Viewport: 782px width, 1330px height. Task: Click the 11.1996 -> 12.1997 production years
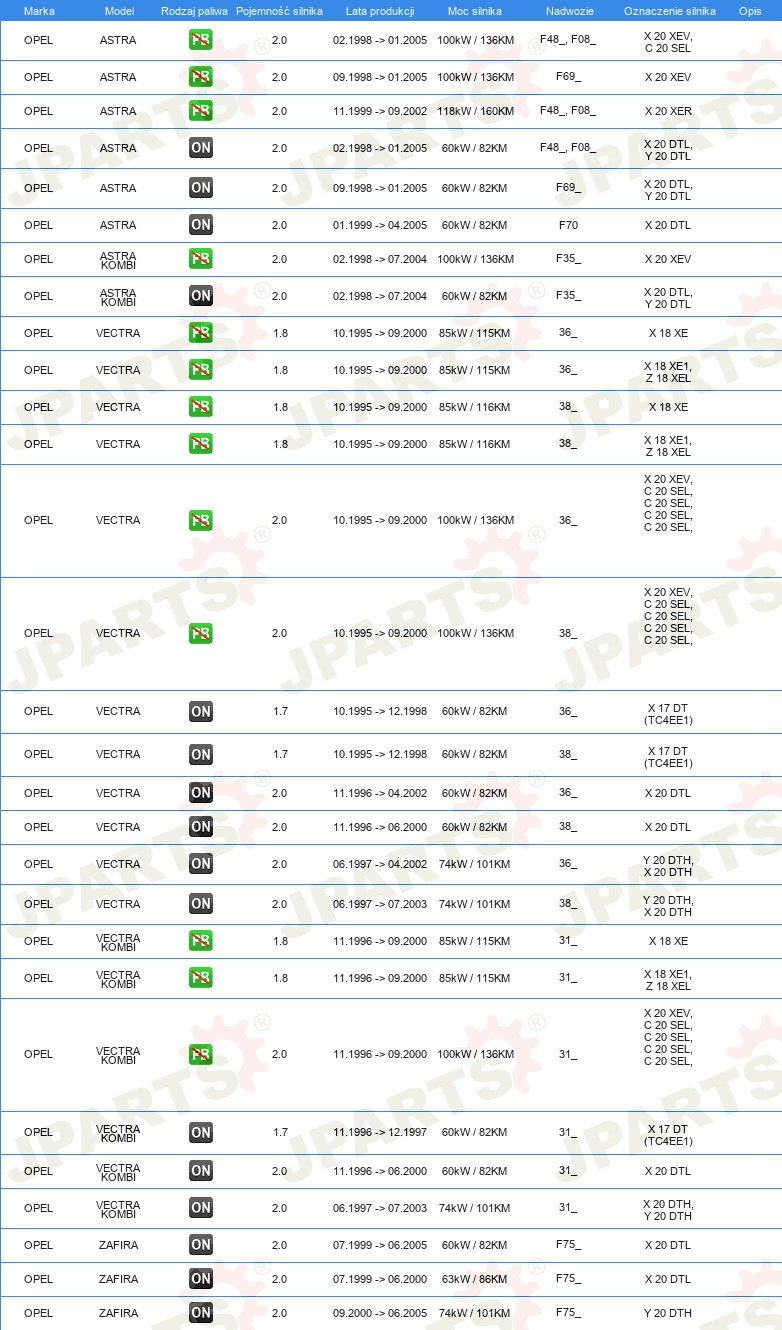[x=380, y=1132]
